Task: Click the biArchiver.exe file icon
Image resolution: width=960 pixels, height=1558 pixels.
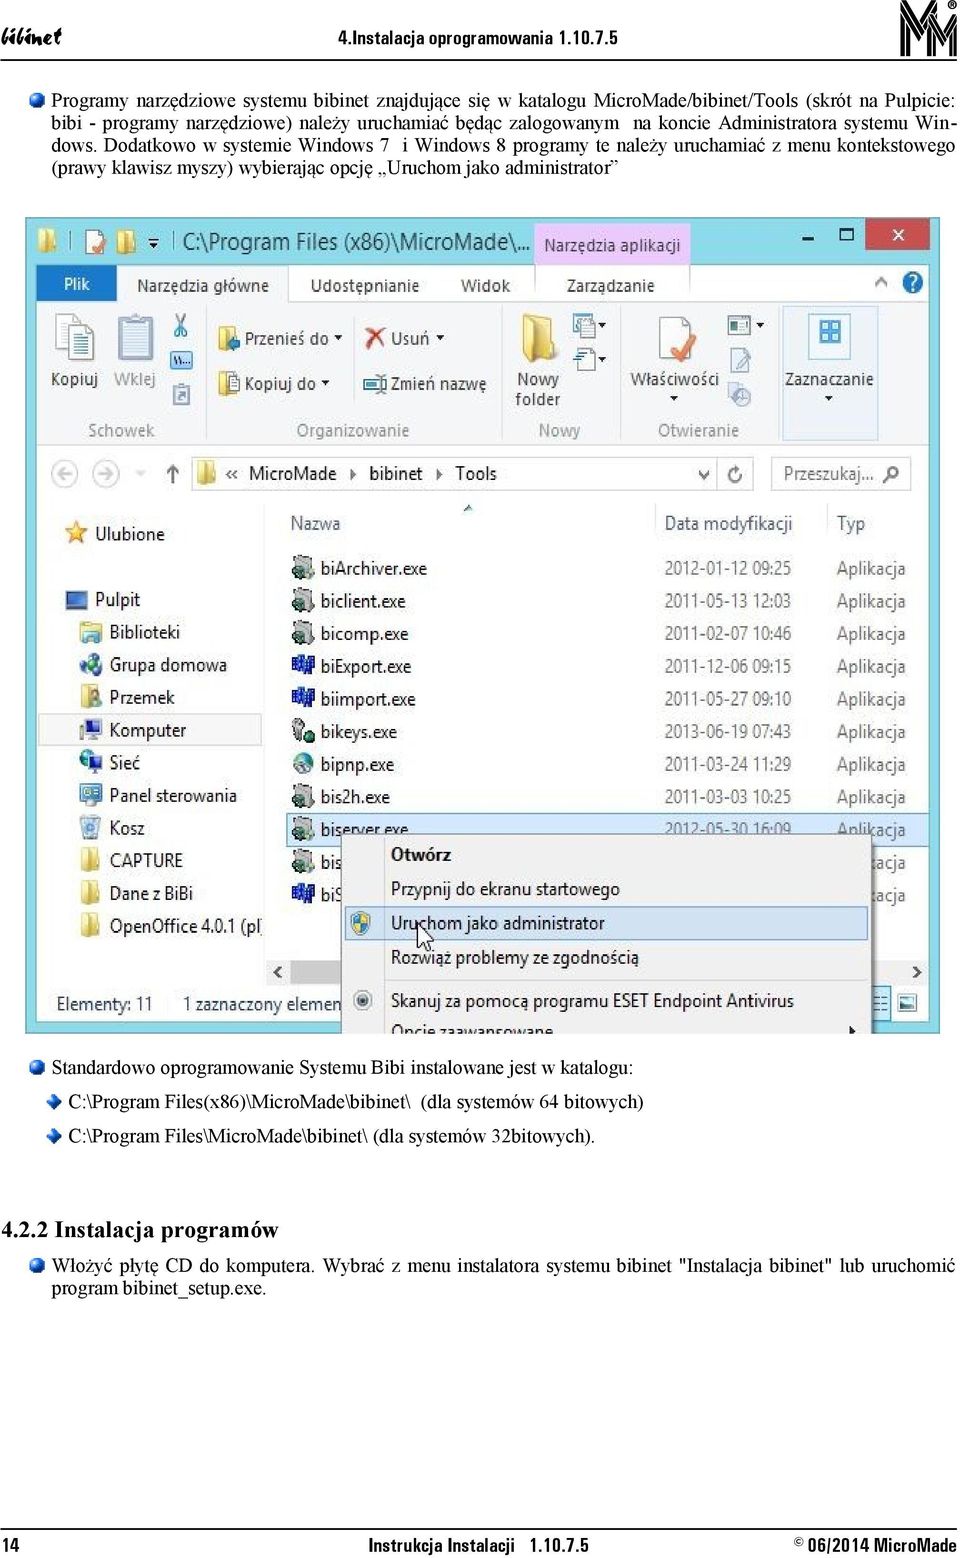Action: point(303,568)
